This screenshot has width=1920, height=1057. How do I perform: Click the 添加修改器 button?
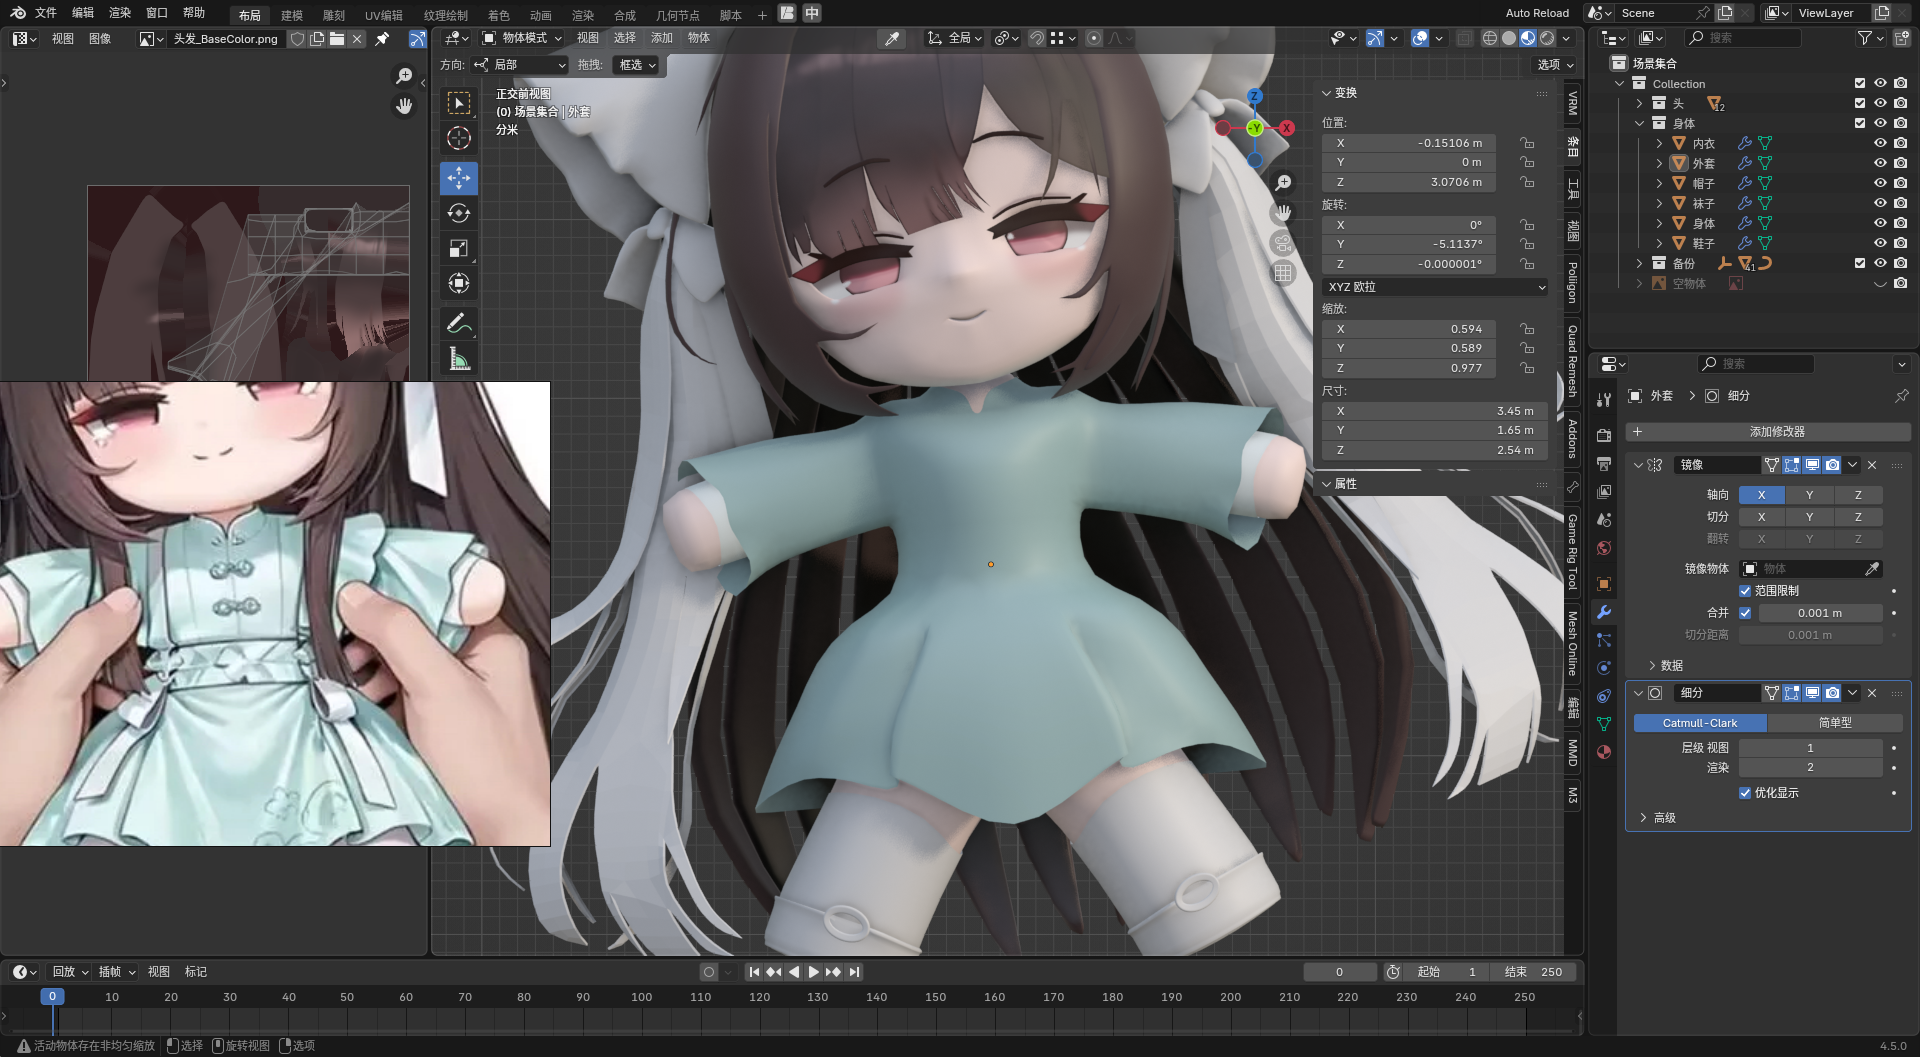coord(1776,432)
